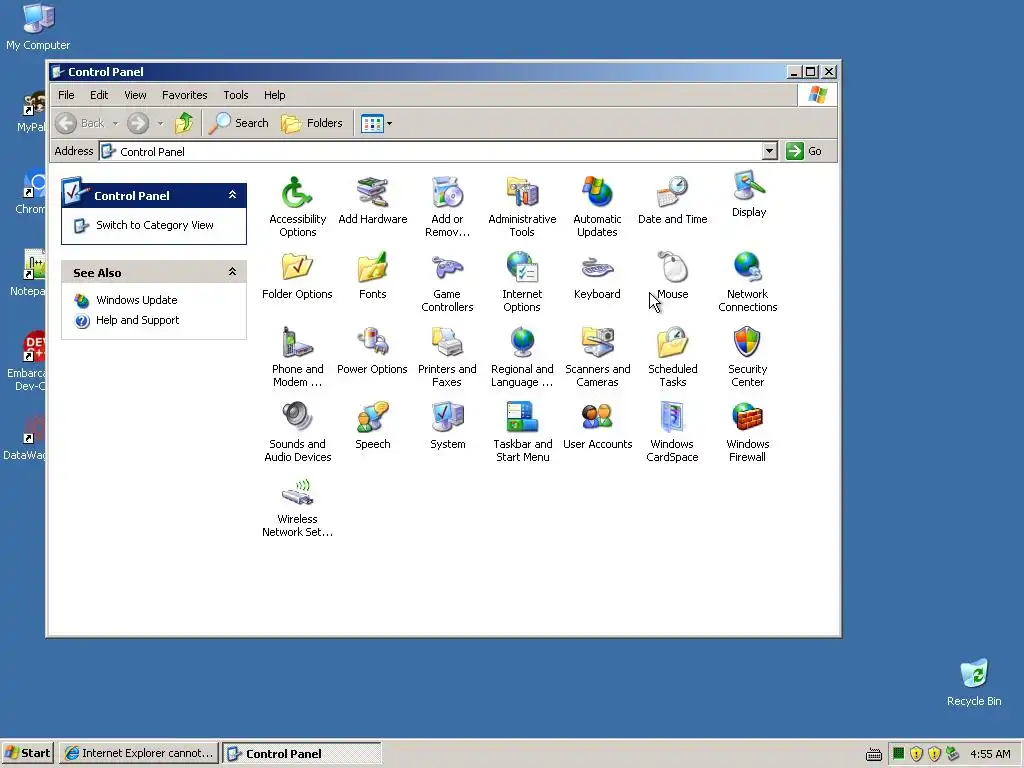The height and width of the screenshot is (768, 1024).
Task: Expand the Address bar dropdown arrow
Action: tap(769, 152)
